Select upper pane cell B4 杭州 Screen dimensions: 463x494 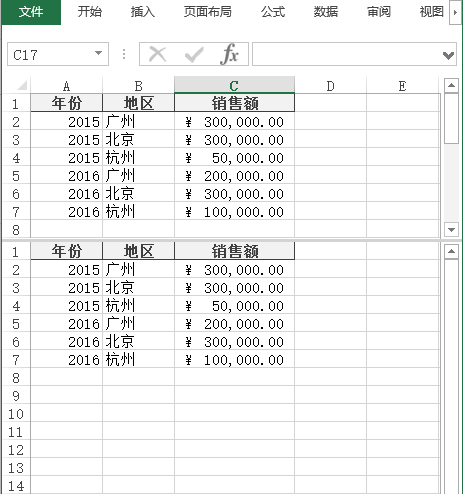pos(138,157)
